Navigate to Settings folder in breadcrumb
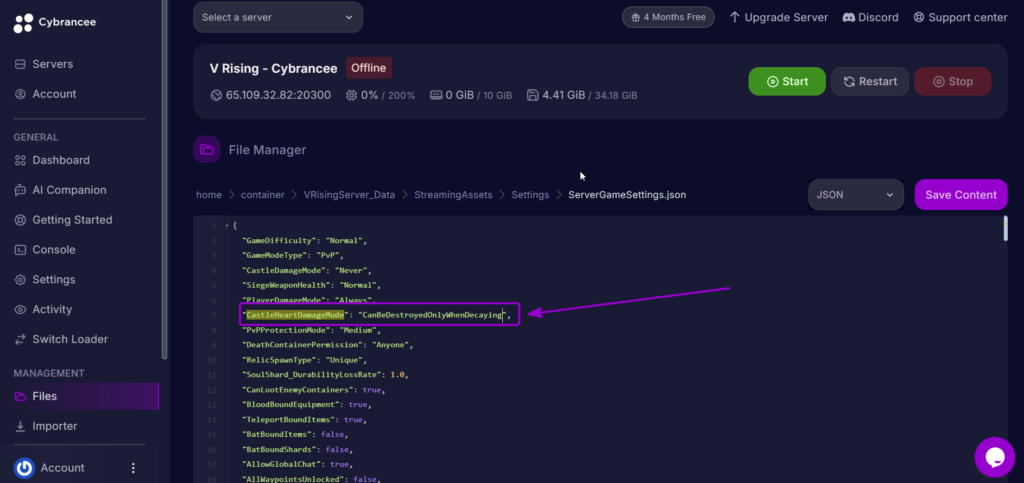This screenshot has height=483, width=1024. tap(530, 195)
